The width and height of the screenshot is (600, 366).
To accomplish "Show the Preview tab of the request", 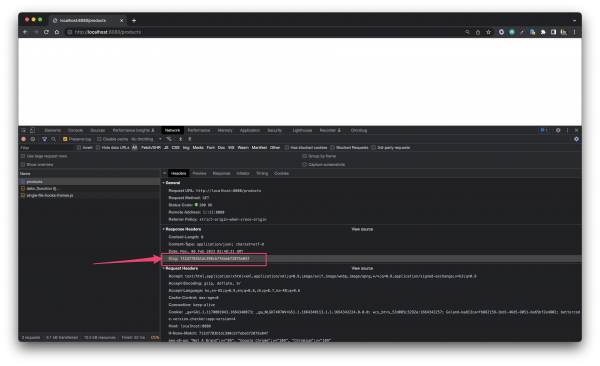I will tap(199, 173).
